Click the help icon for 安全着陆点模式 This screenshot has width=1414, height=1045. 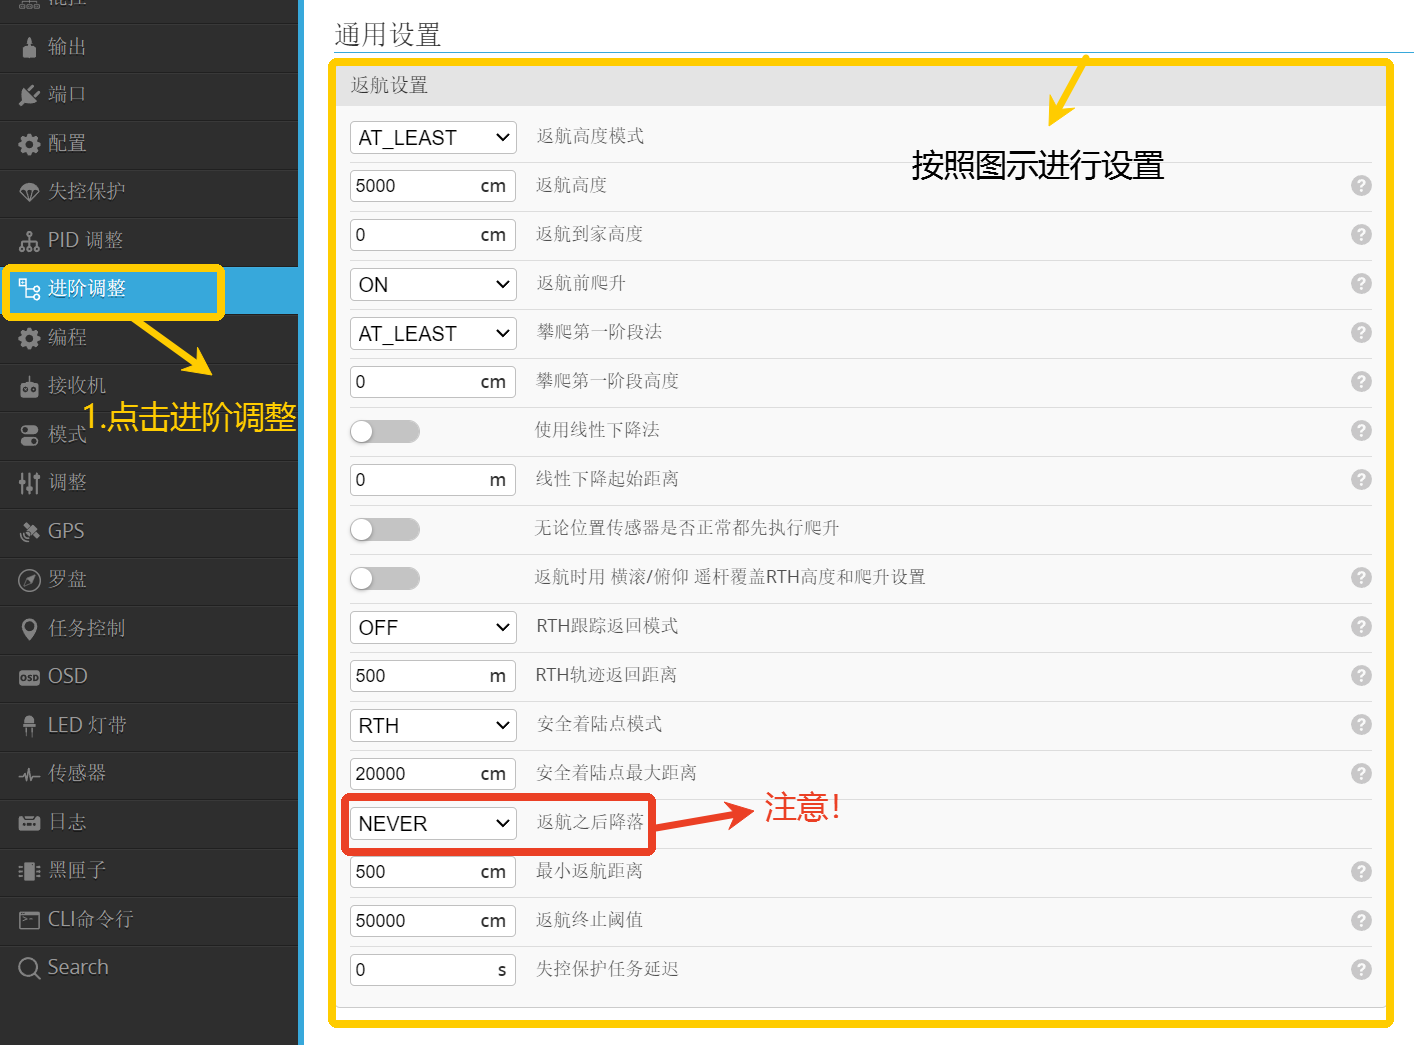point(1360,725)
